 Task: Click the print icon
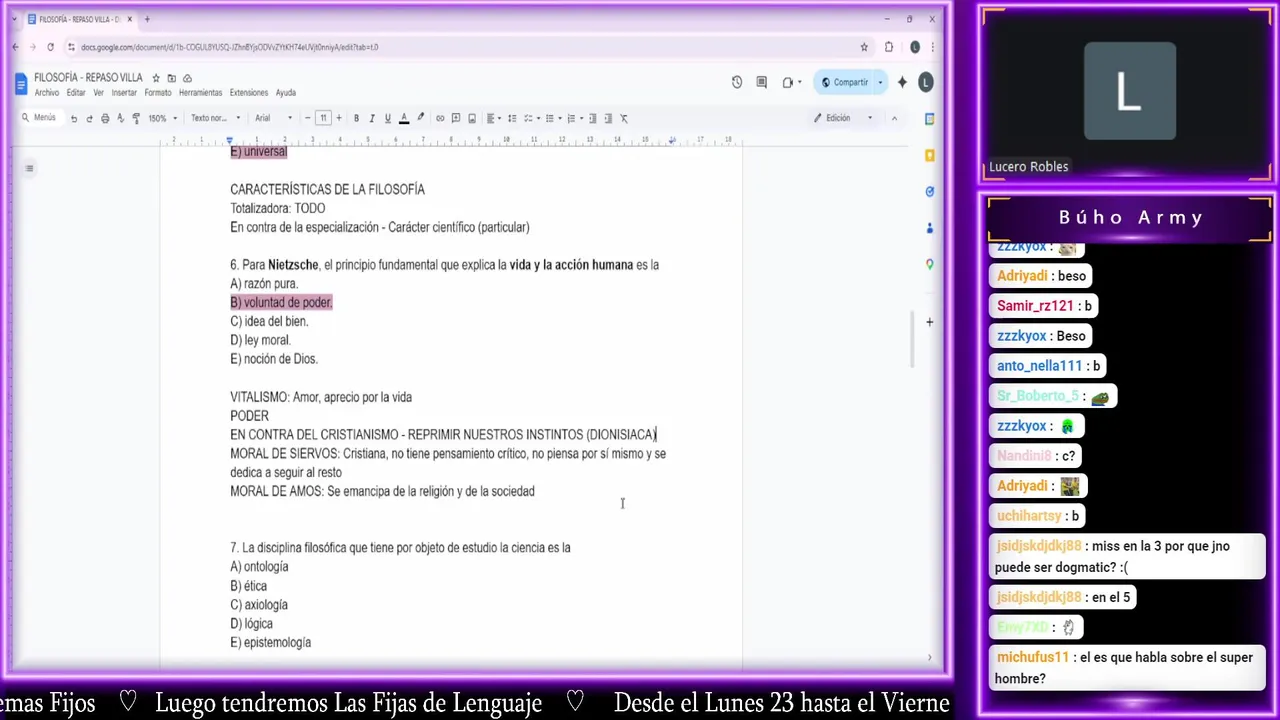[105, 118]
